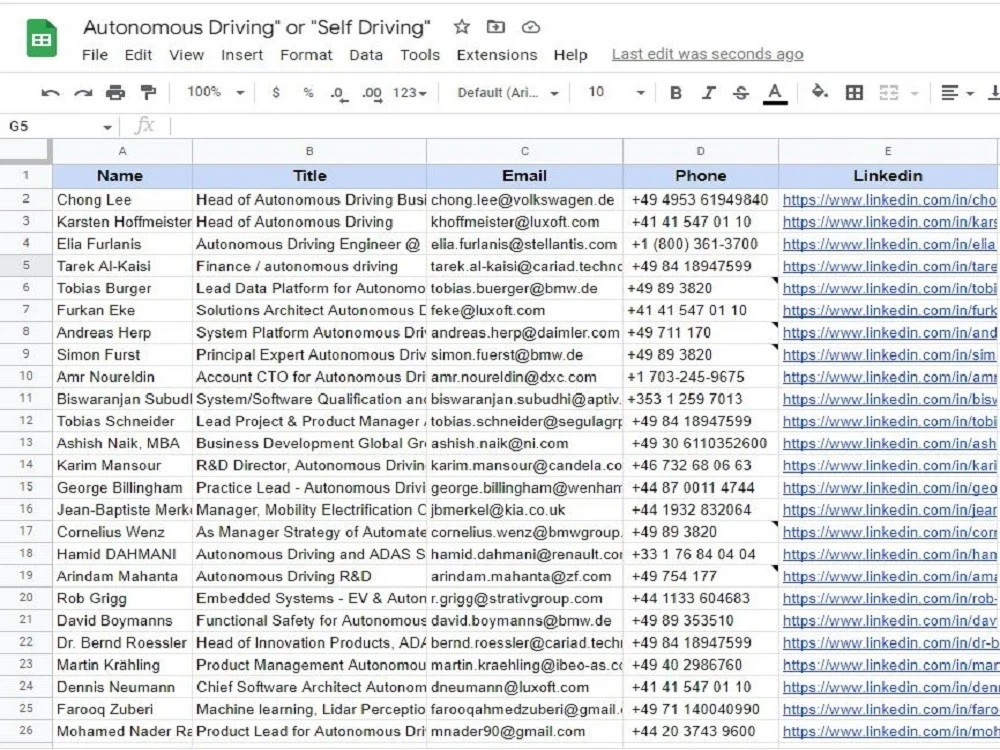Open the Edit menu
Screen dimensions: 1000x750
click(138, 55)
